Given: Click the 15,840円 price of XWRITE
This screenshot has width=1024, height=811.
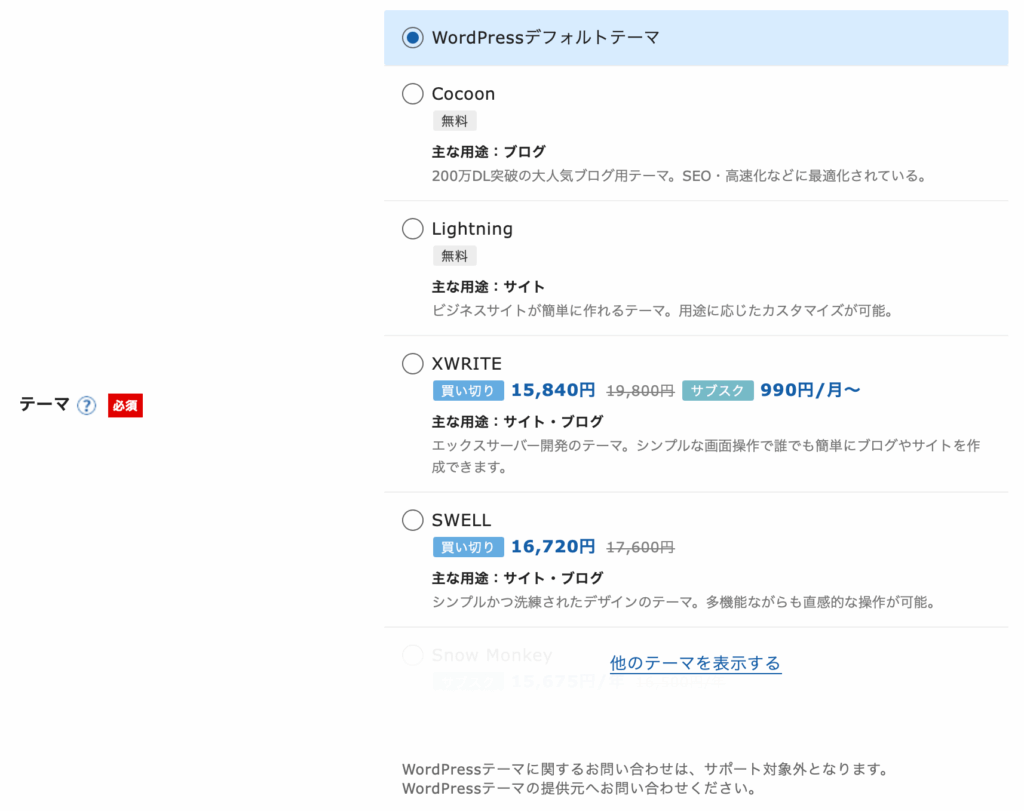Looking at the screenshot, I should [x=553, y=390].
